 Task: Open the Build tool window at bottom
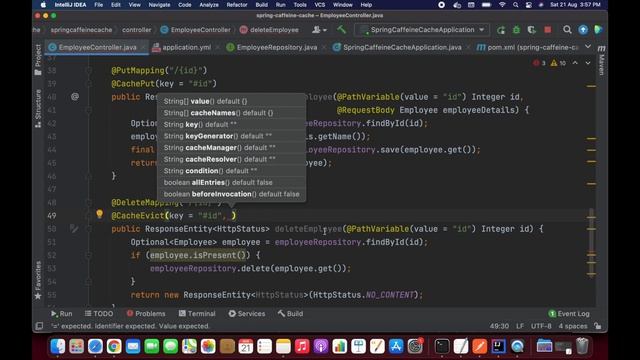290,313
